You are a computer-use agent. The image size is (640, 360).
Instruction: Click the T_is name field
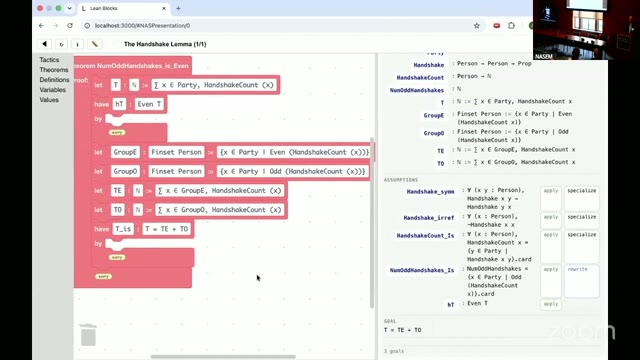[123, 229]
